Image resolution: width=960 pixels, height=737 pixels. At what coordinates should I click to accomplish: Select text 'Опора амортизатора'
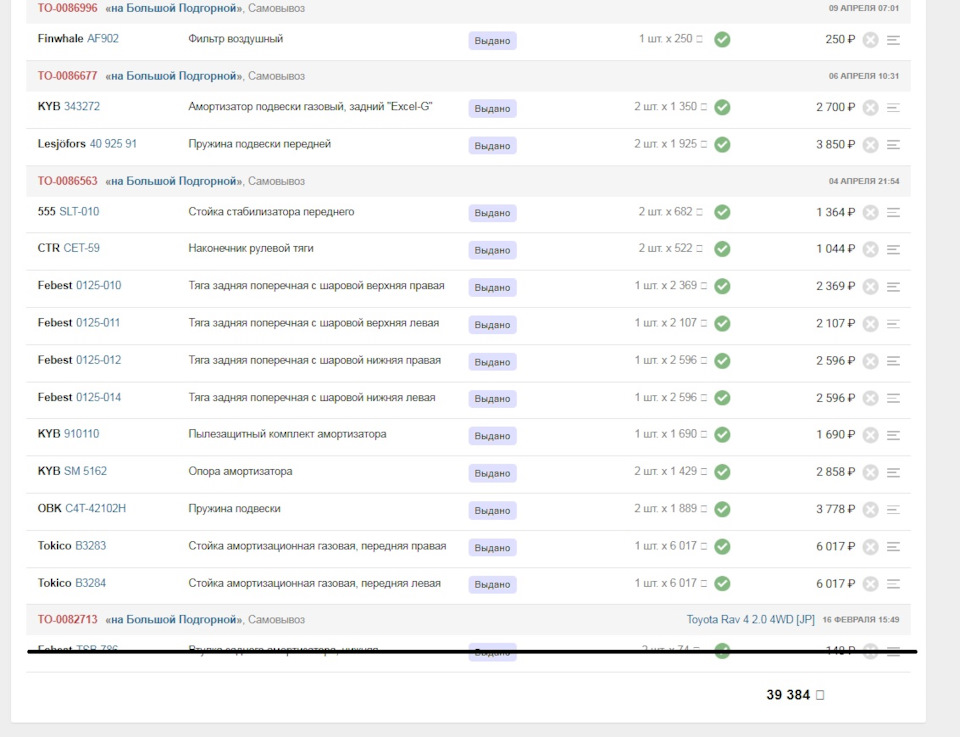click(x=240, y=471)
